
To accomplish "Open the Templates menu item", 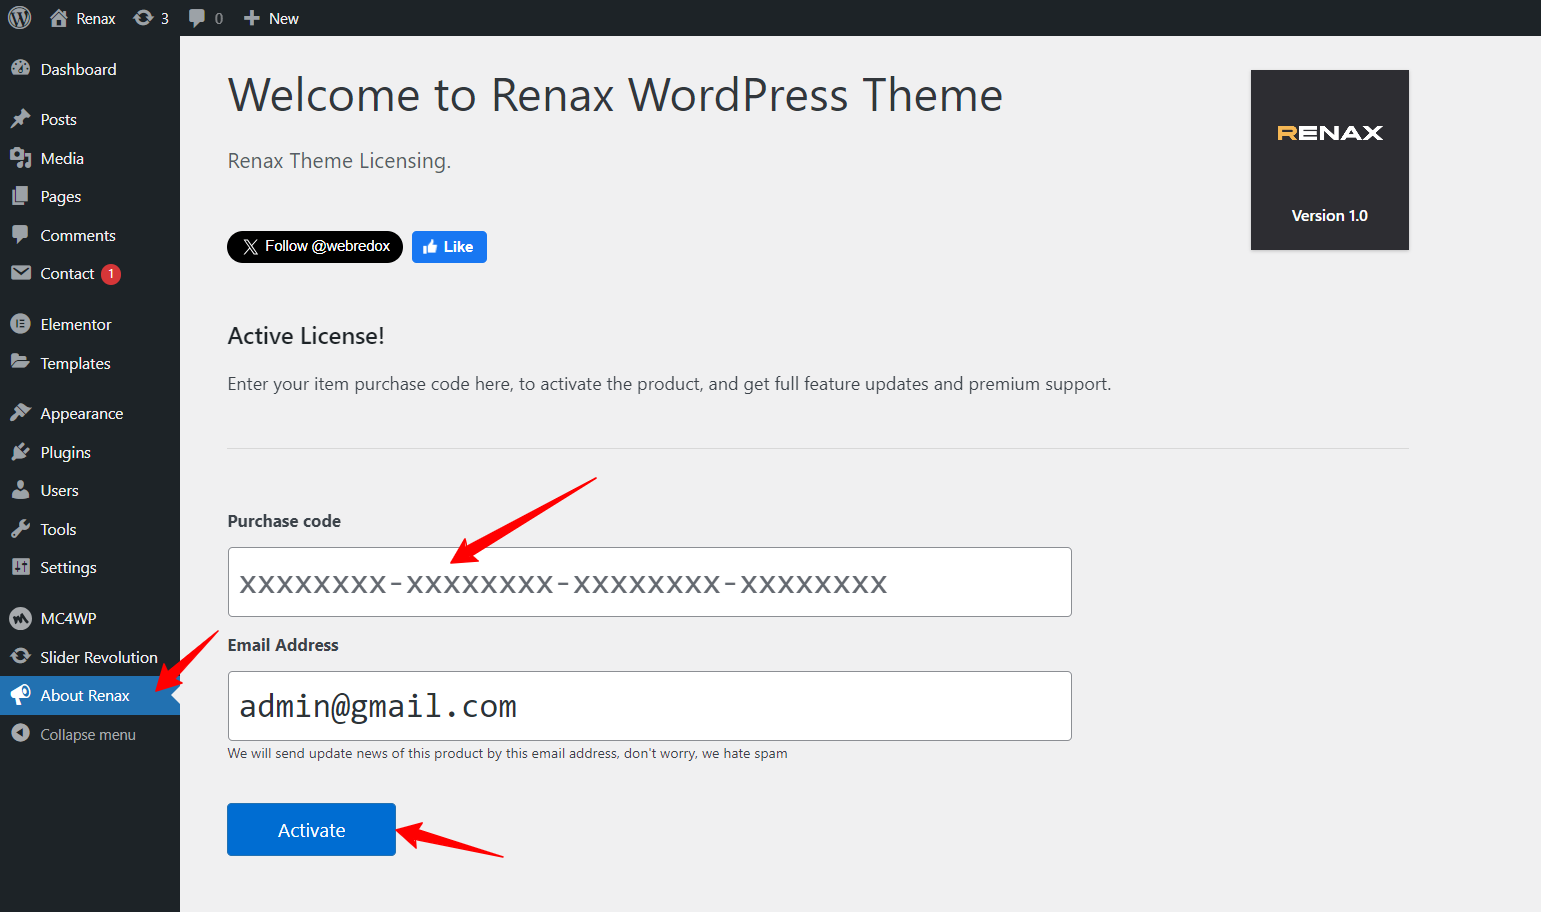I will tap(90, 363).
